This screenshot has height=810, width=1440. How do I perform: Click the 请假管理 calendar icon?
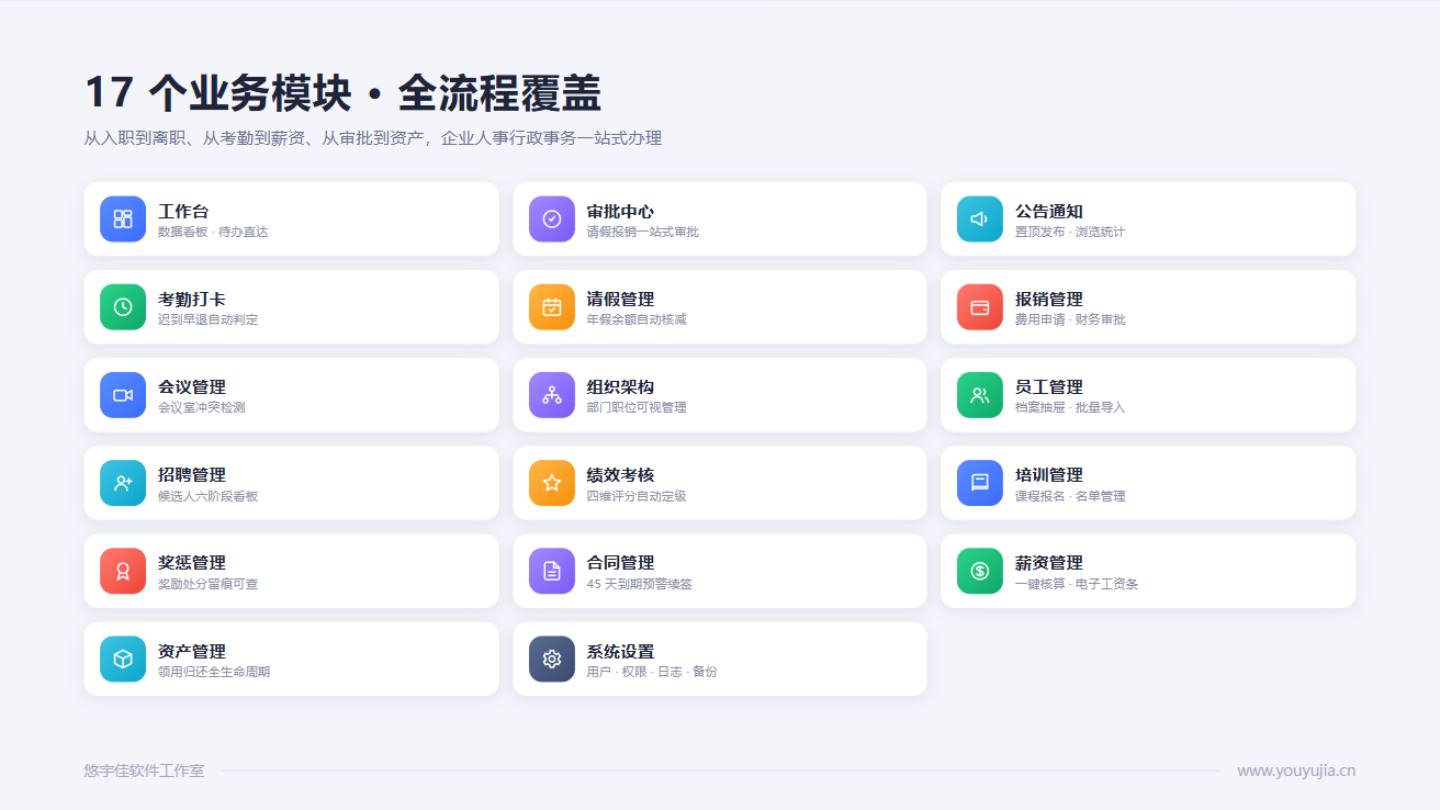[x=552, y=307]
